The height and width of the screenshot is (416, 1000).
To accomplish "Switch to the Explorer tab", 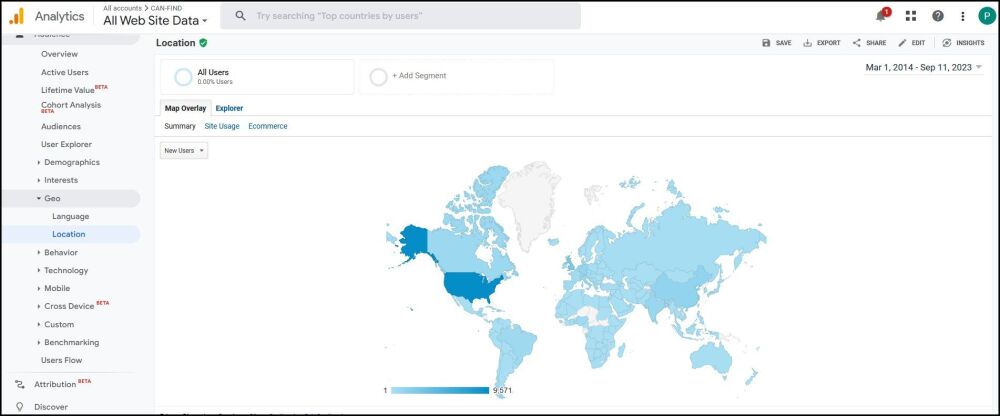I will point(229,108).
